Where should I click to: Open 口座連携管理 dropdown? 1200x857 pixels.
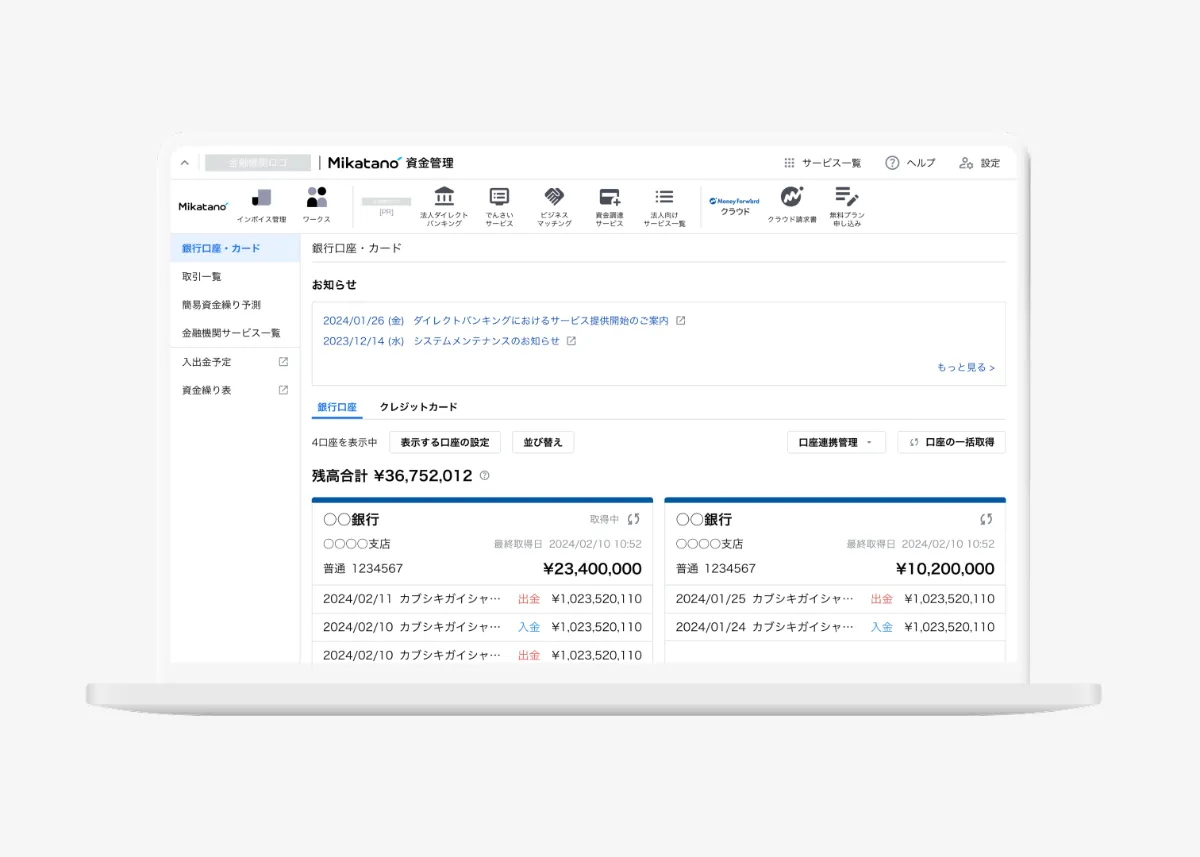coord(836,442)
